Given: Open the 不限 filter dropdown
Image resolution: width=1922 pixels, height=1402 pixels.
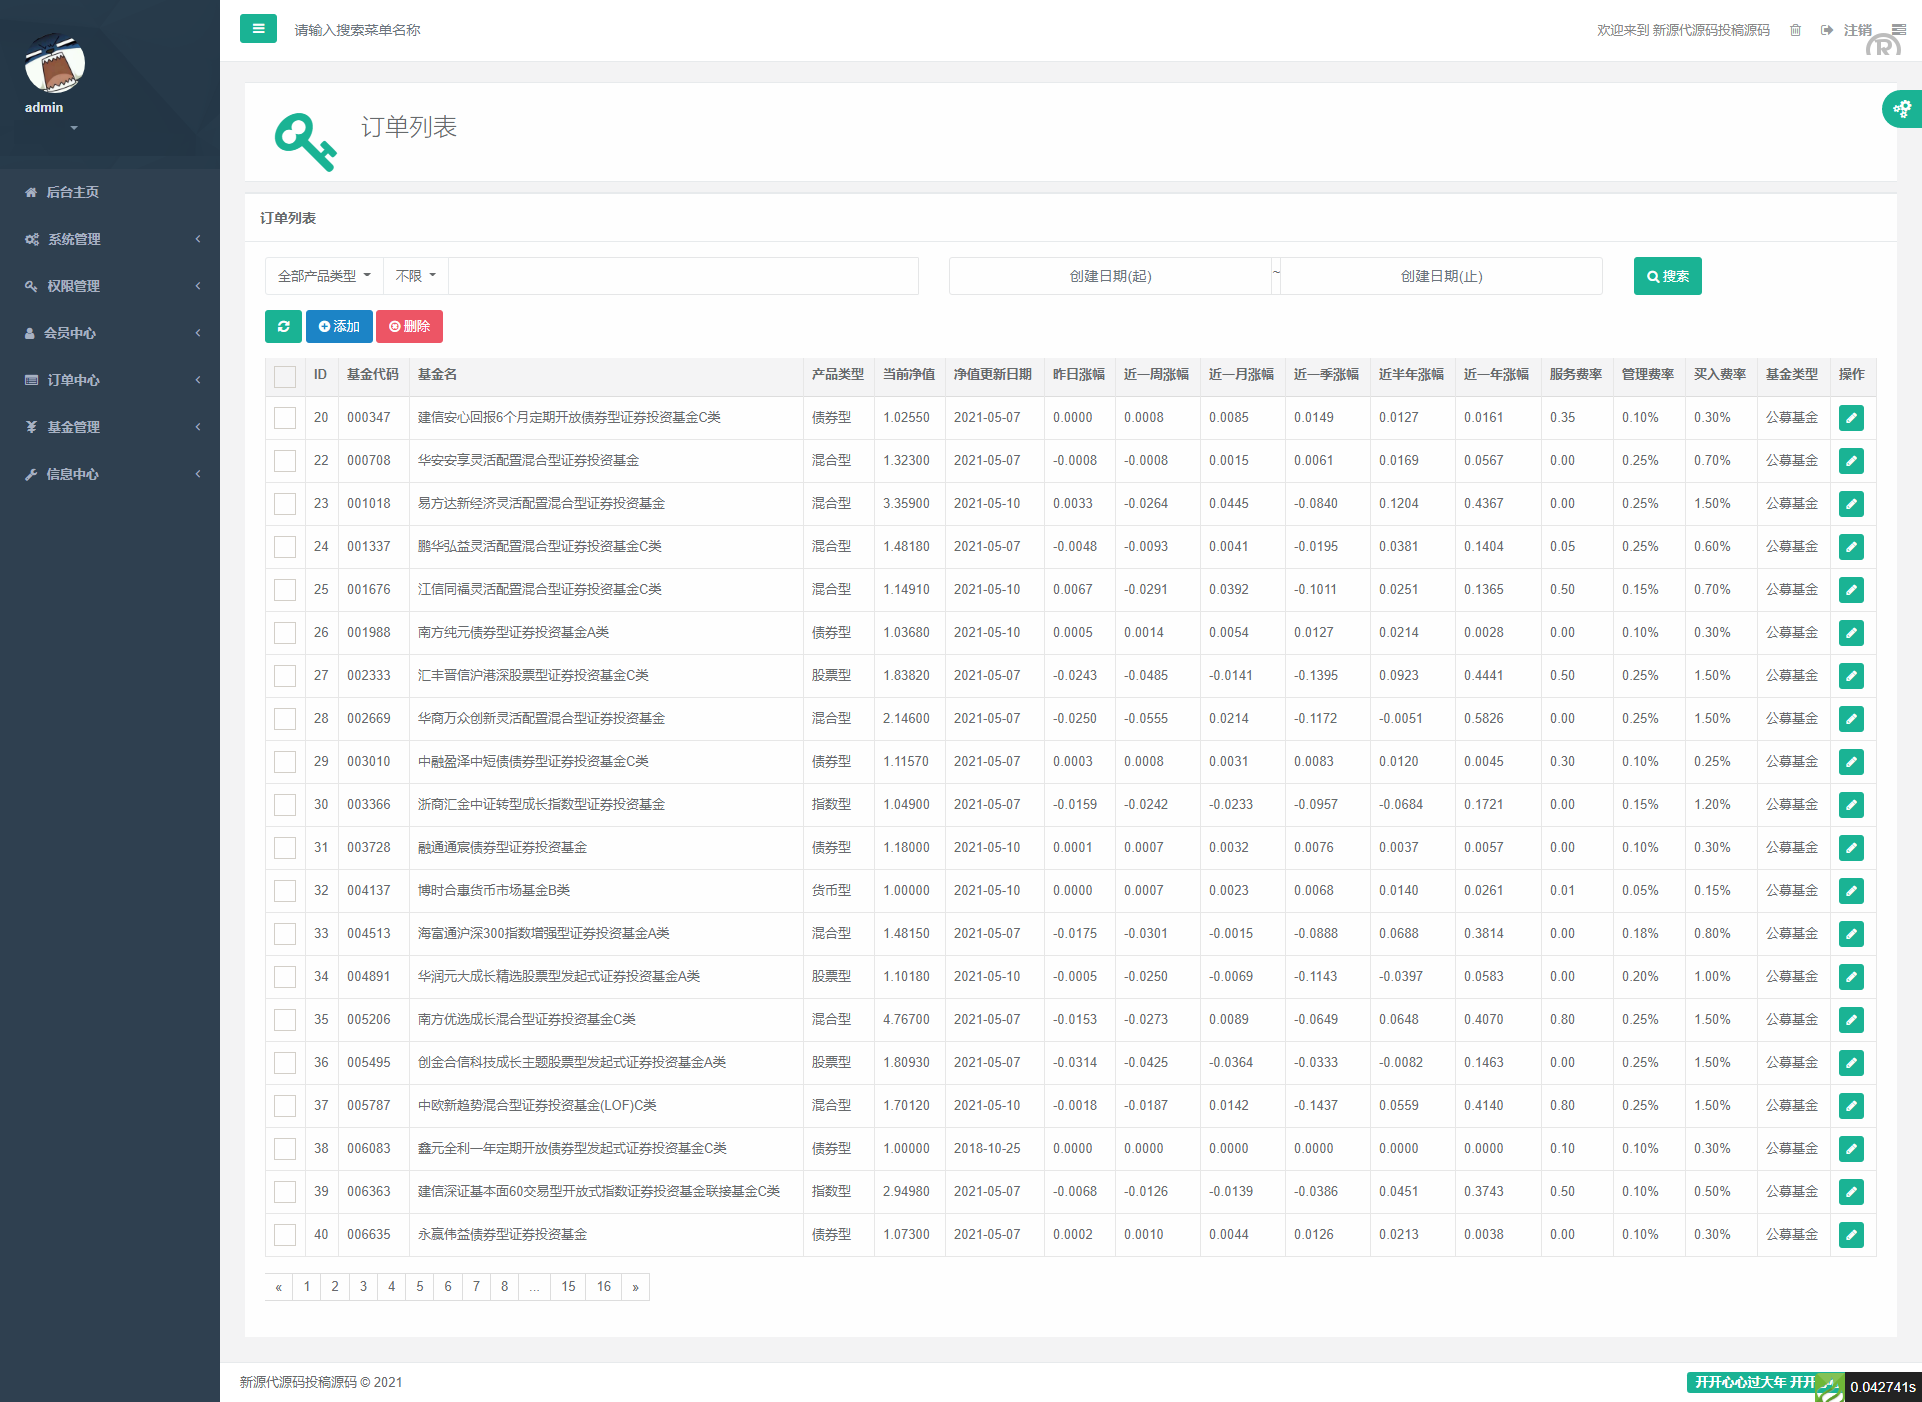Looking at the screenshot, I should [x=415, y=276].
